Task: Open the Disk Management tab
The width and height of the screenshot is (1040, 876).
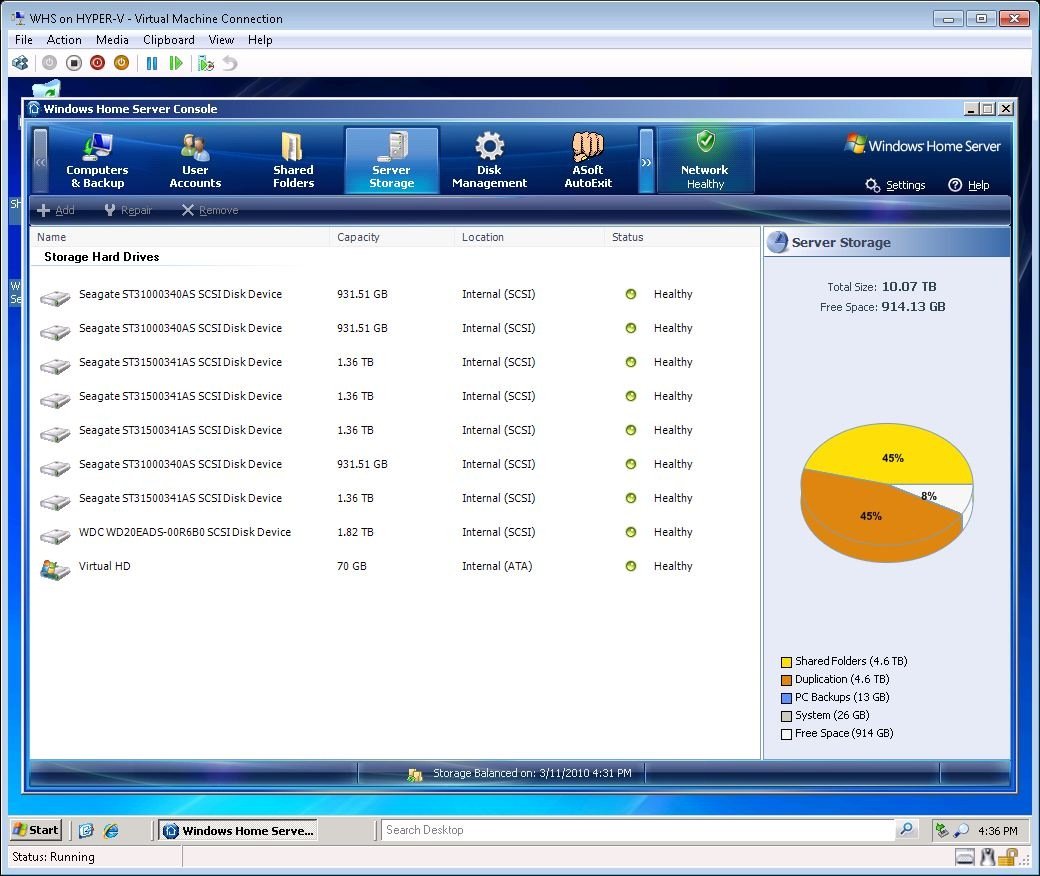Action: pyautogui.click(x=489, y=161)
